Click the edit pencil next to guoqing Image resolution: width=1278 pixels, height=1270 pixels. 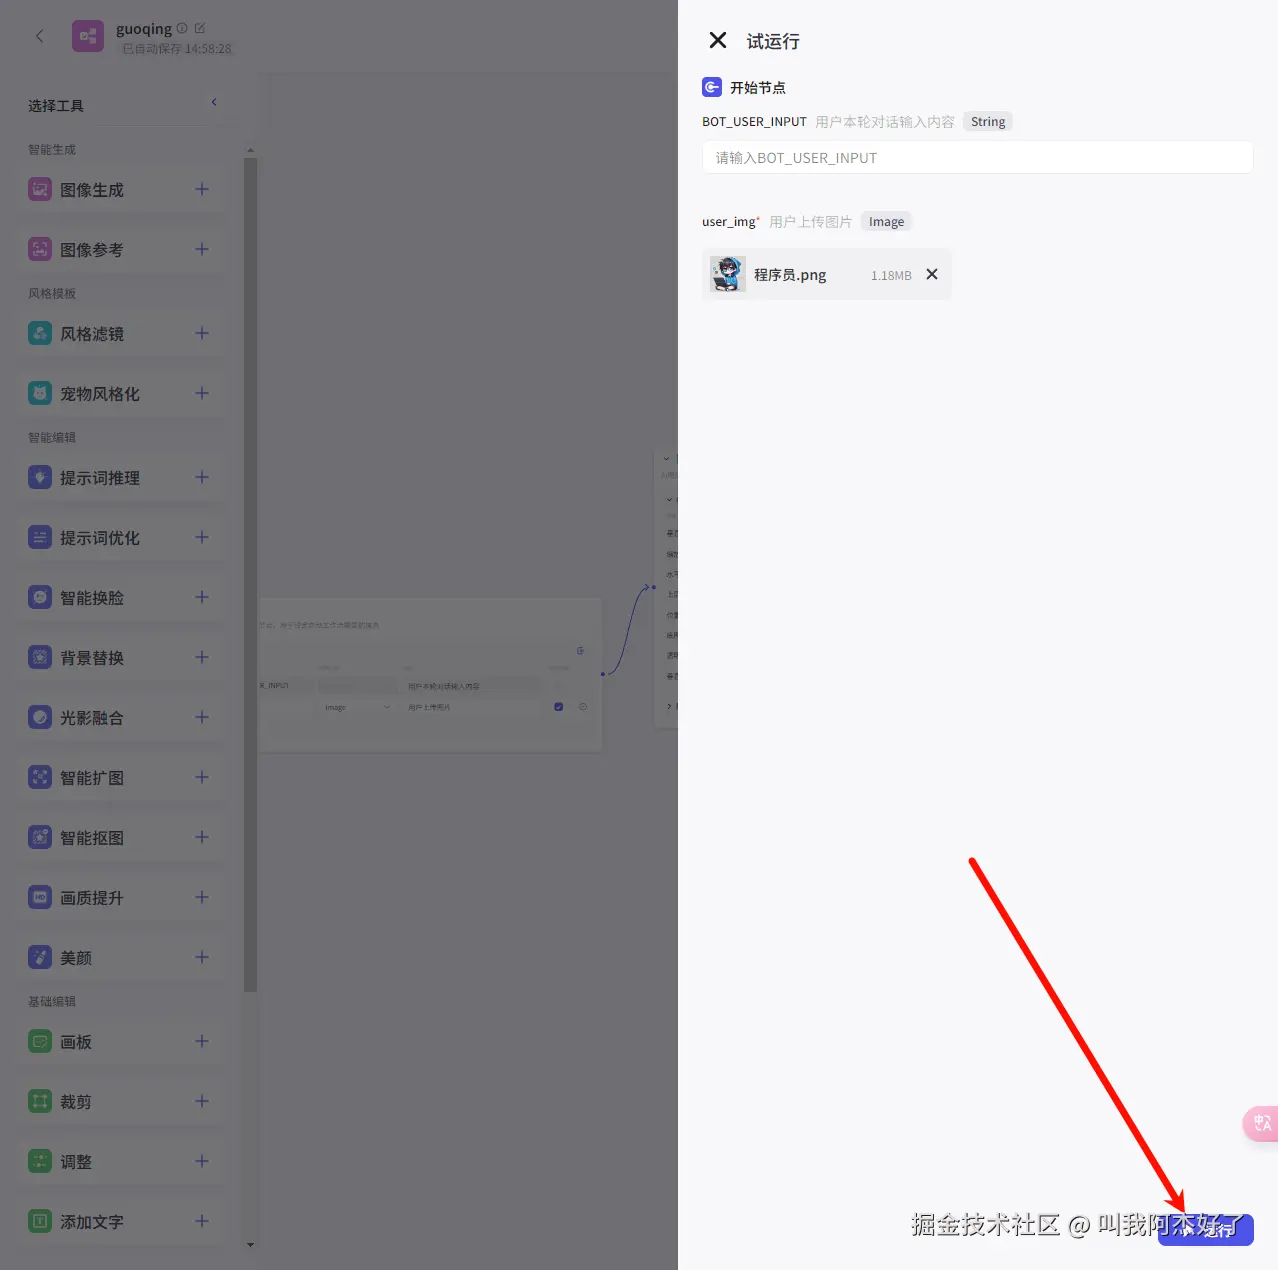coord(199,28)
